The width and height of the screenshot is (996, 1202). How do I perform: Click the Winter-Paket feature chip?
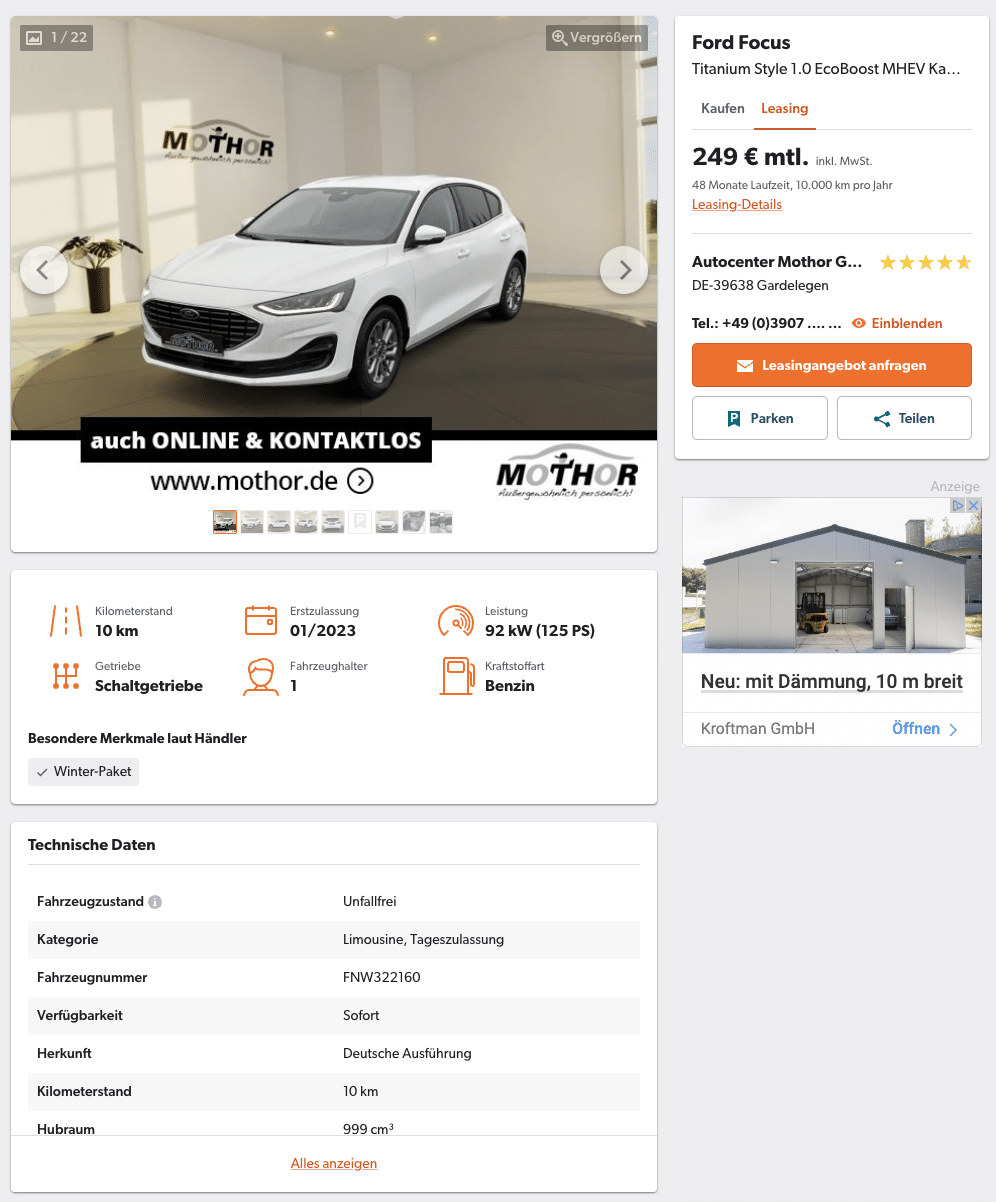pos(83,772)
